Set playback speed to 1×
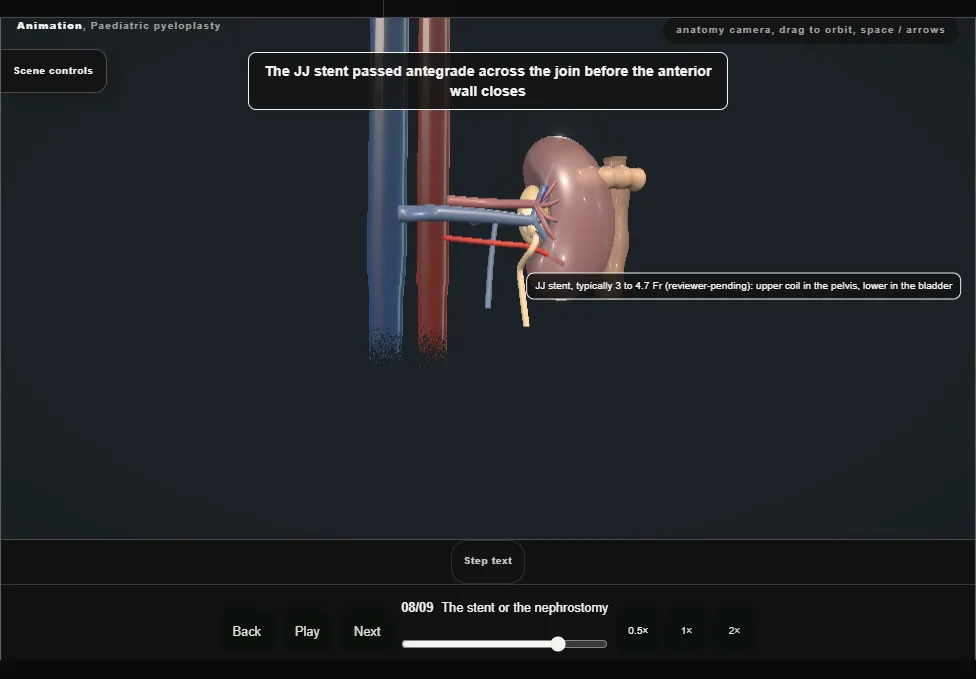 coord(687,631)
